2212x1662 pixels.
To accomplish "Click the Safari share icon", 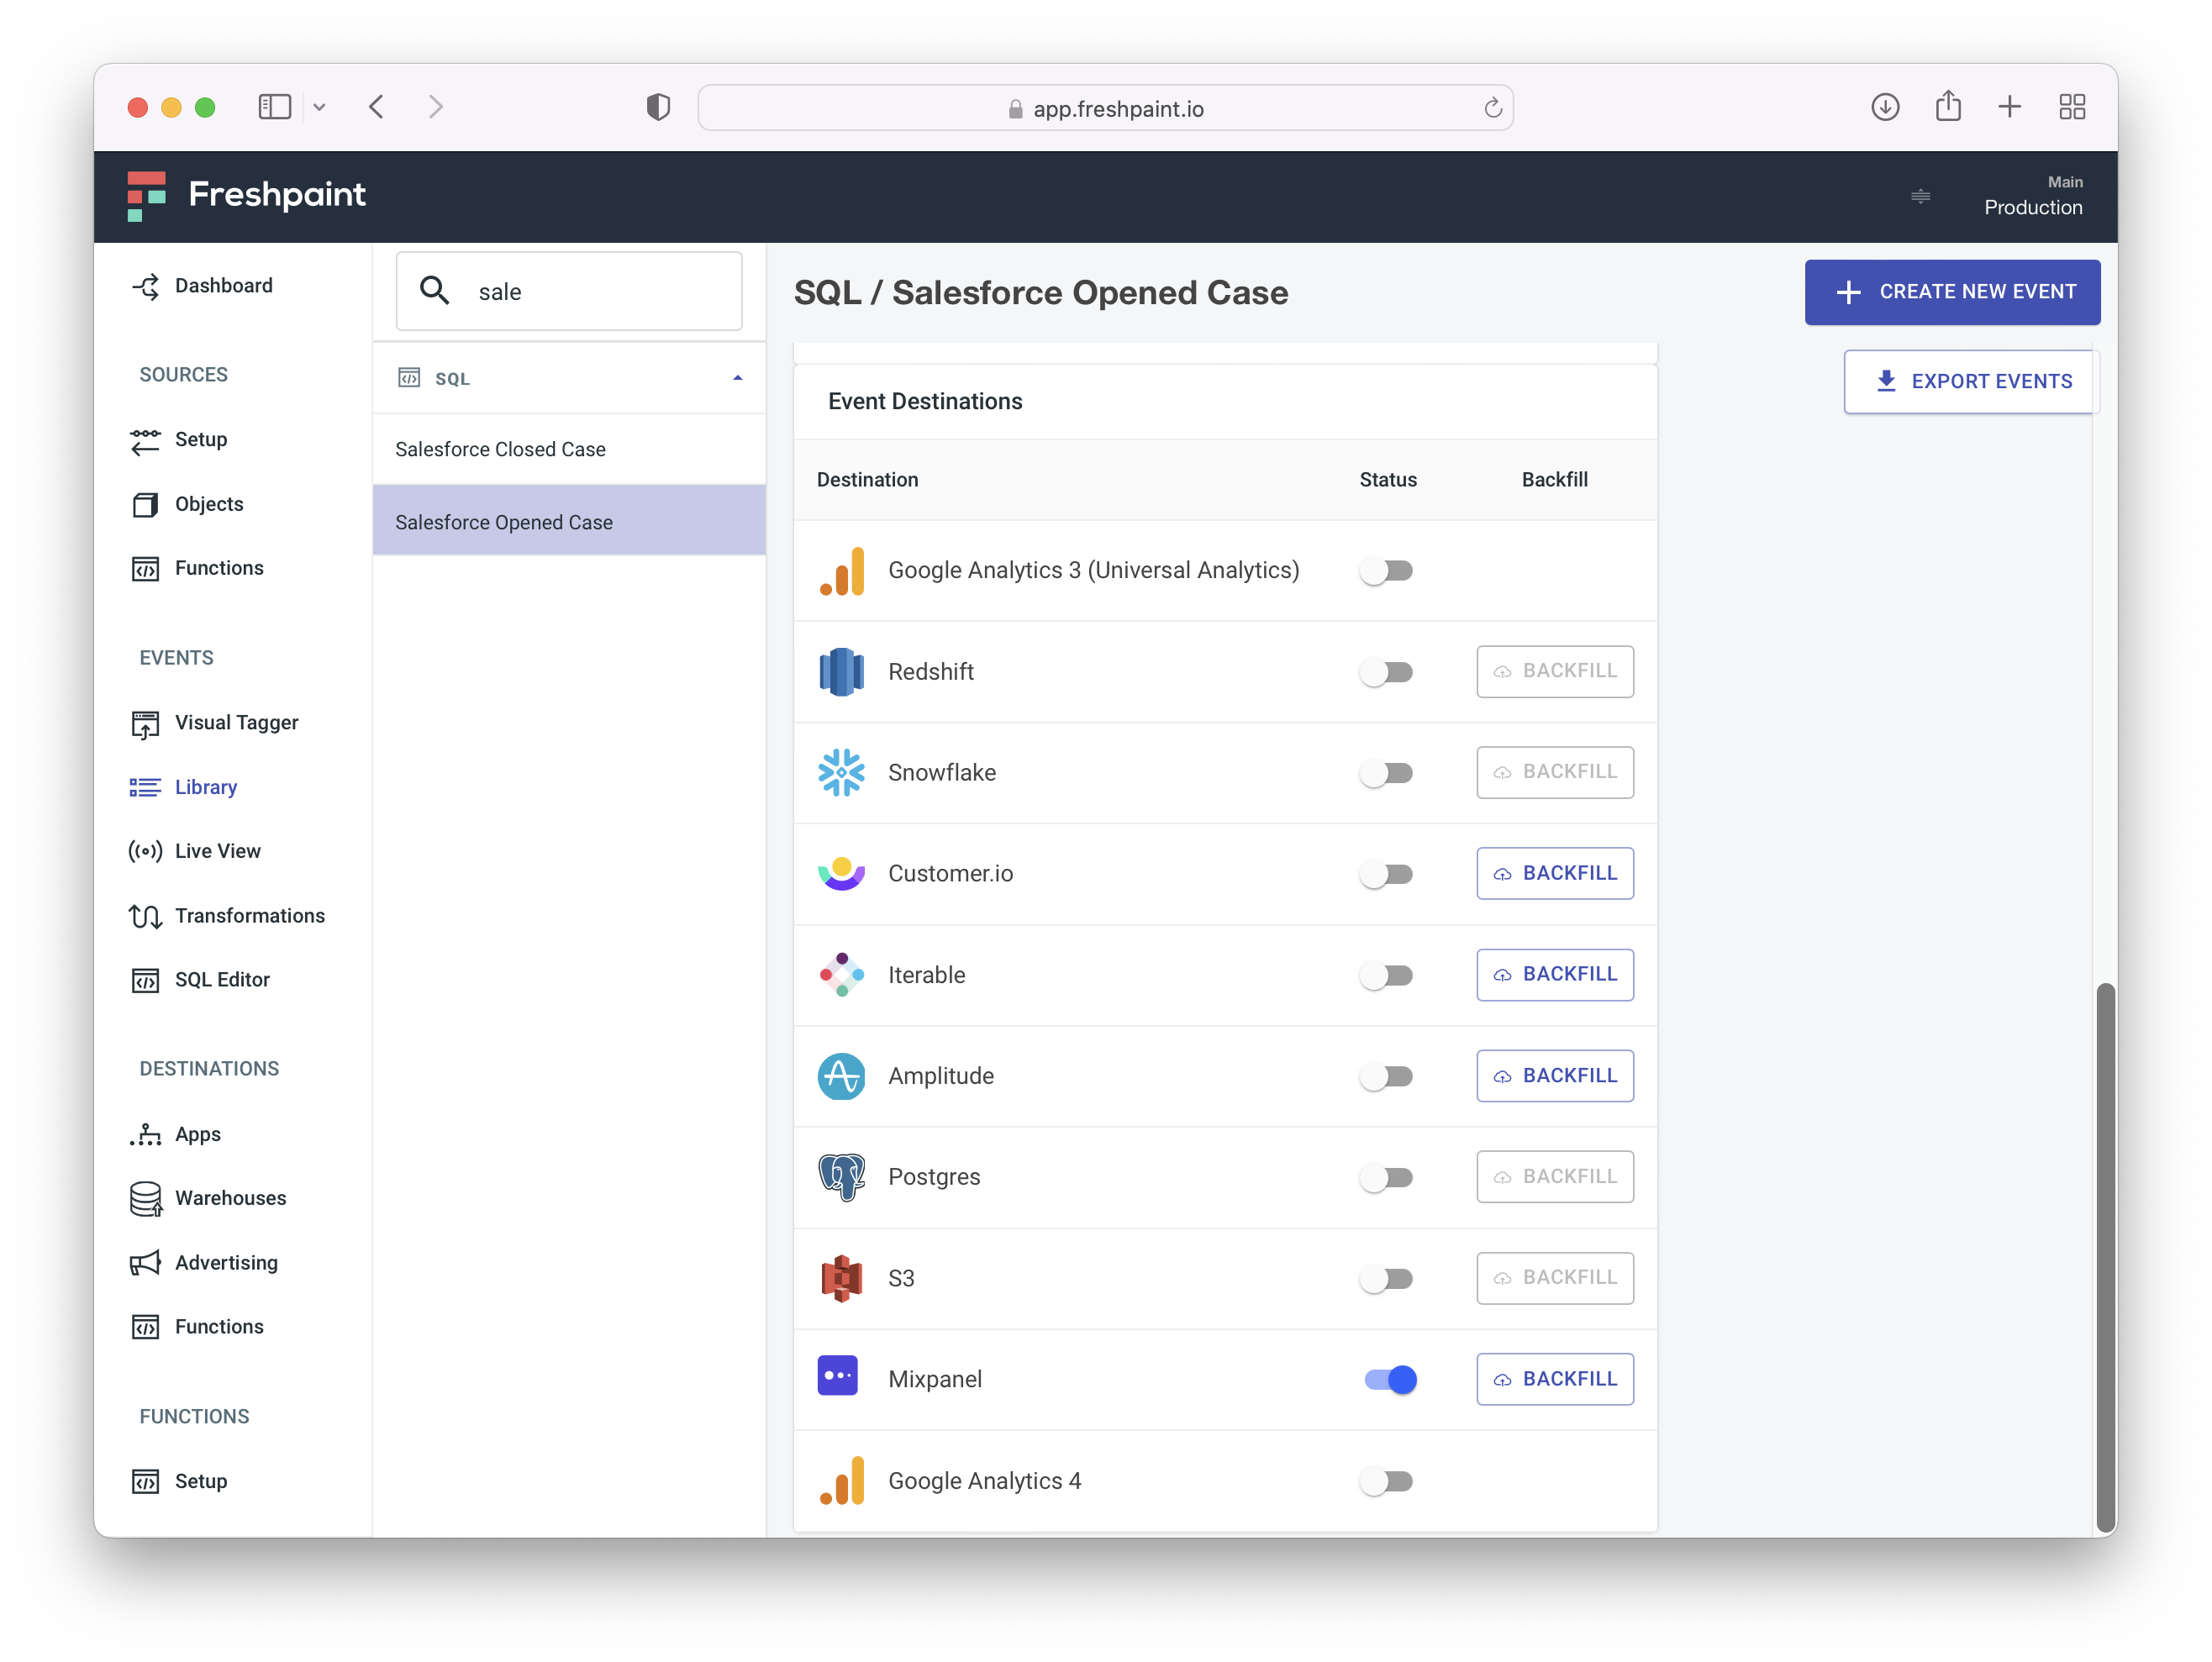I will pyautogui.click(x=1947, y=107).
